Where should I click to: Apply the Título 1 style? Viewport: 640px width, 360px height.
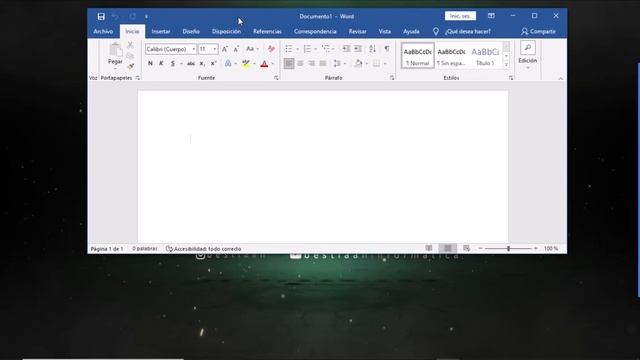485,56
